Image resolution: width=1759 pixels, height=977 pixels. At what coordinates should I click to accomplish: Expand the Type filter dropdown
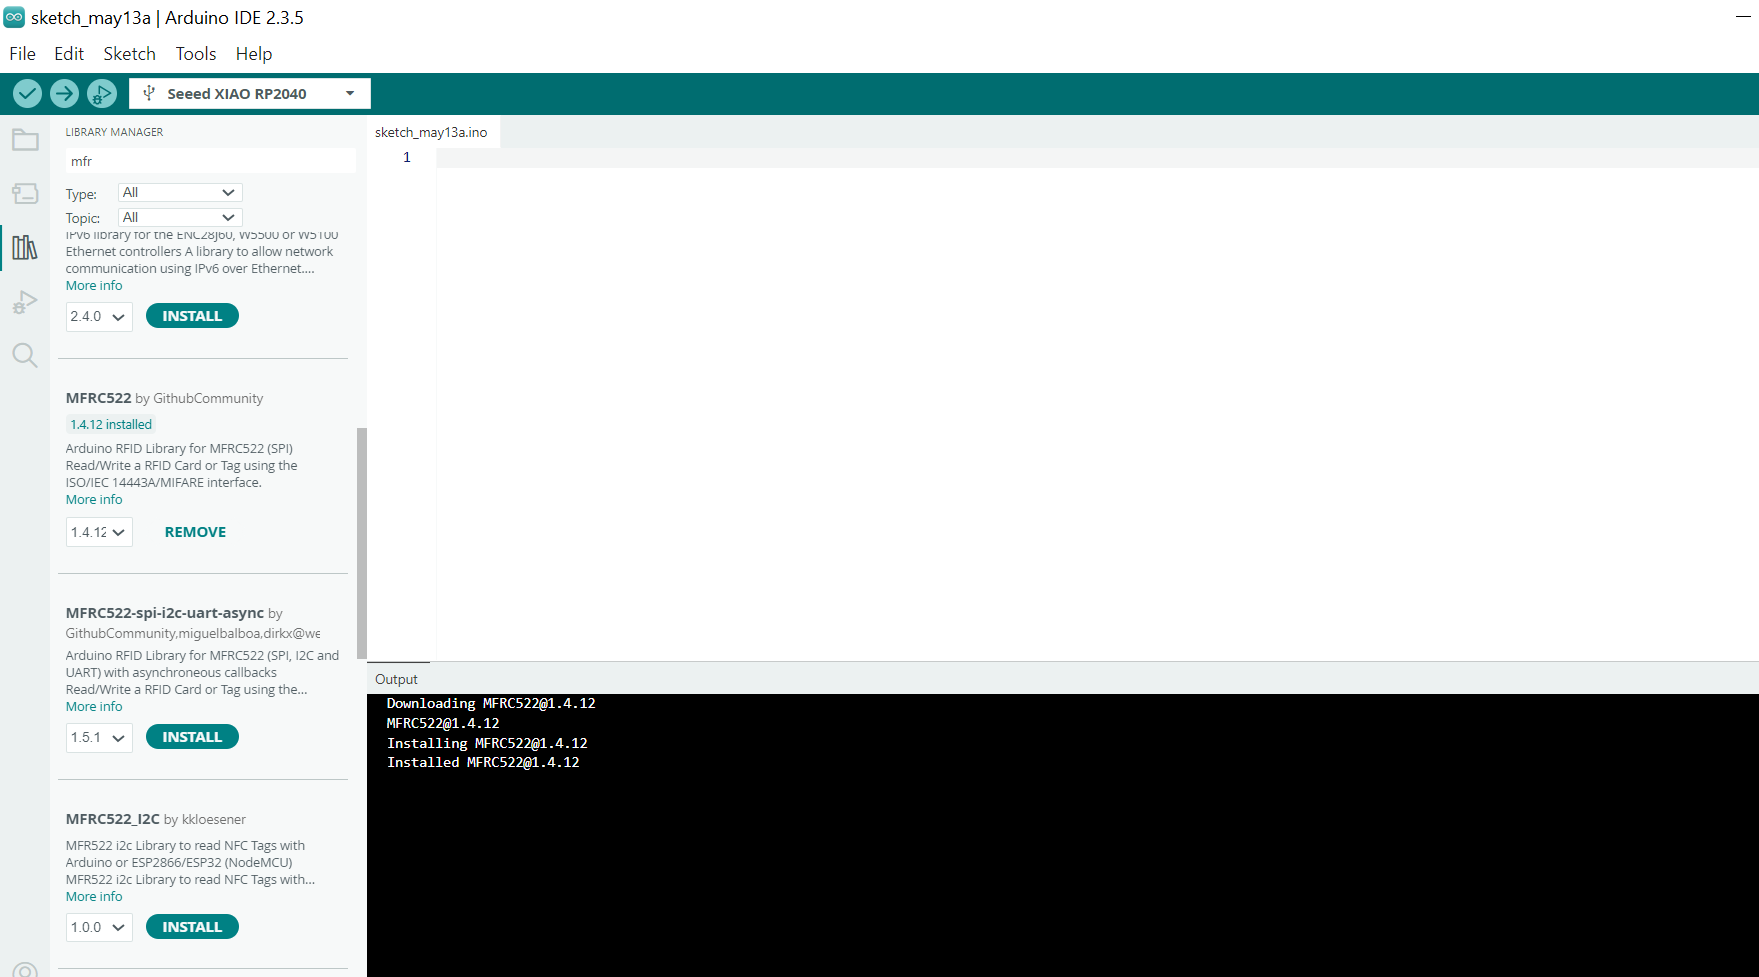point(180,192)
